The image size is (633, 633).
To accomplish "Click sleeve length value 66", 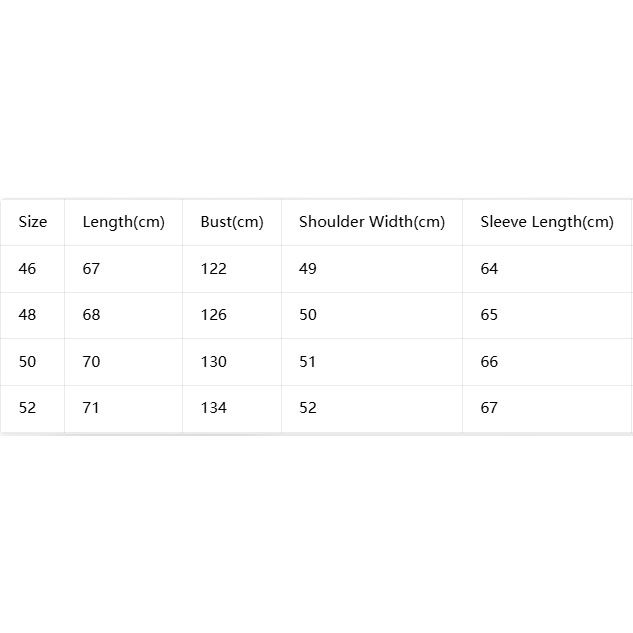I will pyautogui.click(x=489, y=362).
